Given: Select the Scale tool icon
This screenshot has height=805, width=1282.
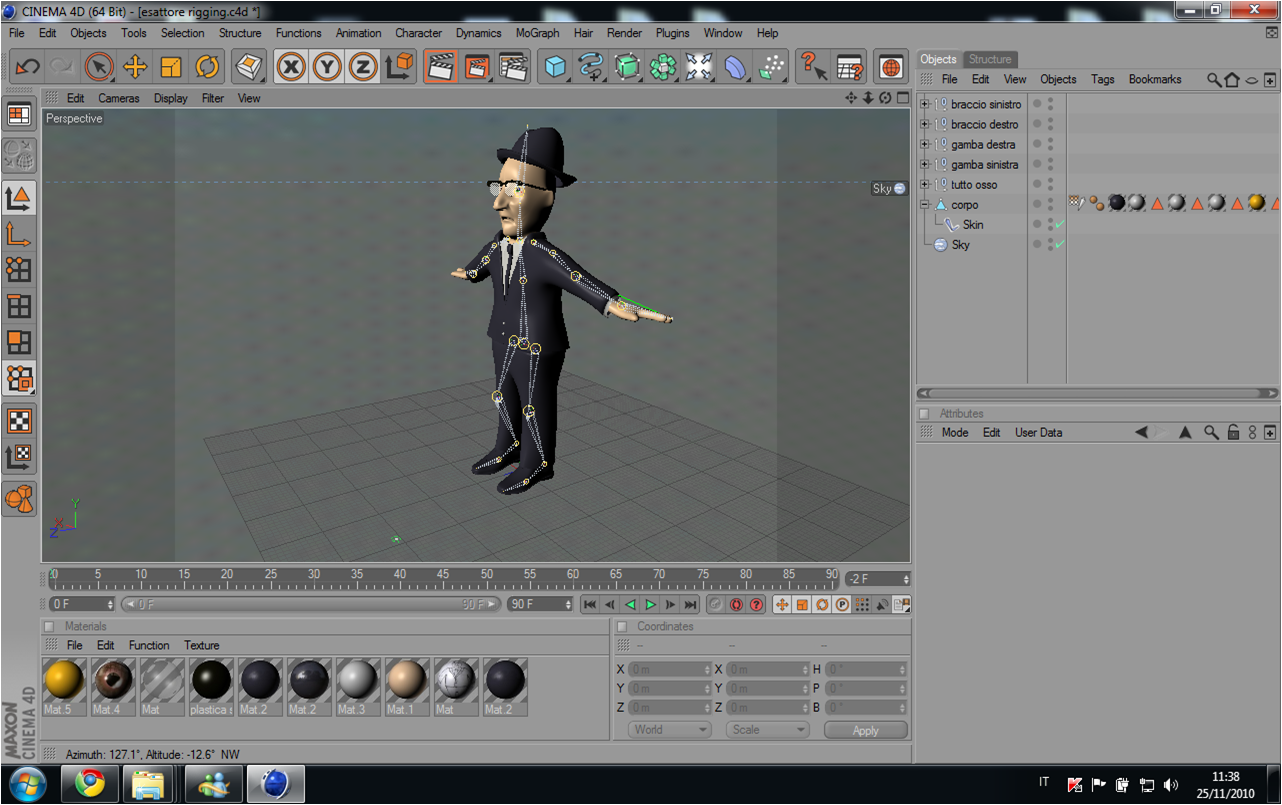Looking at the screenshot, I should pyautogui.click(x=171, y=67).
